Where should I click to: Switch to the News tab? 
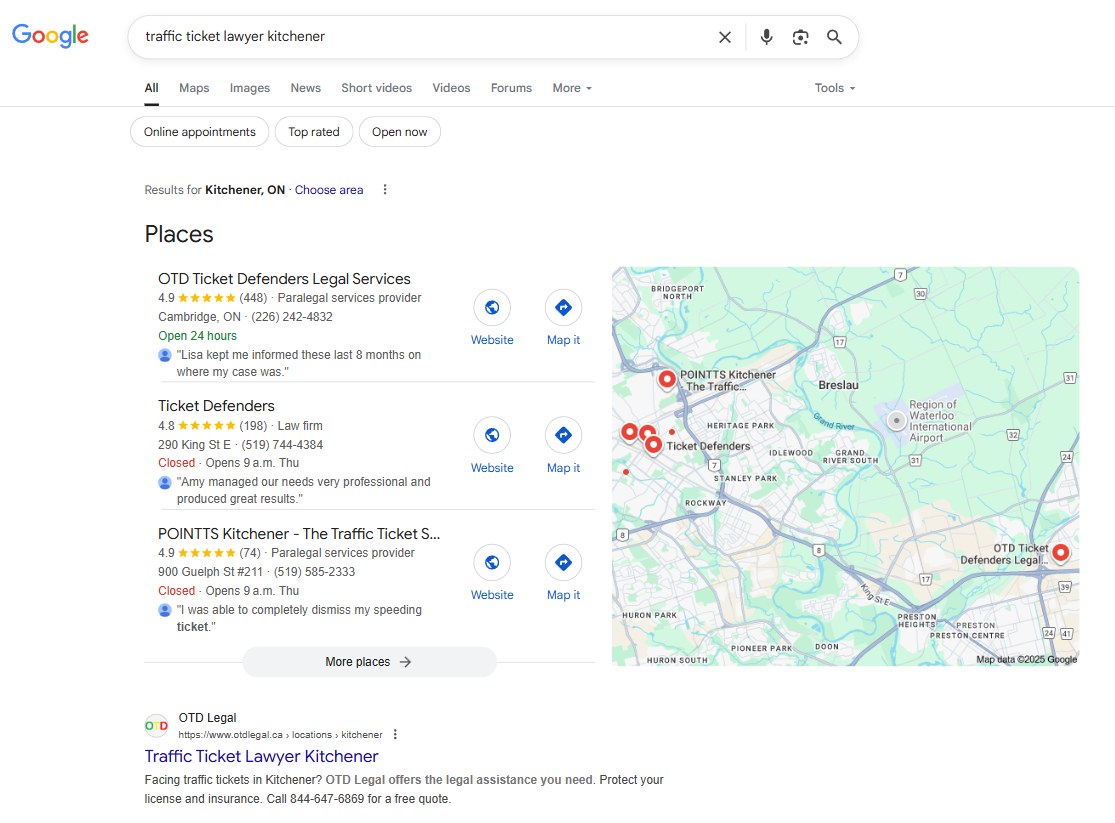[306, 88]
